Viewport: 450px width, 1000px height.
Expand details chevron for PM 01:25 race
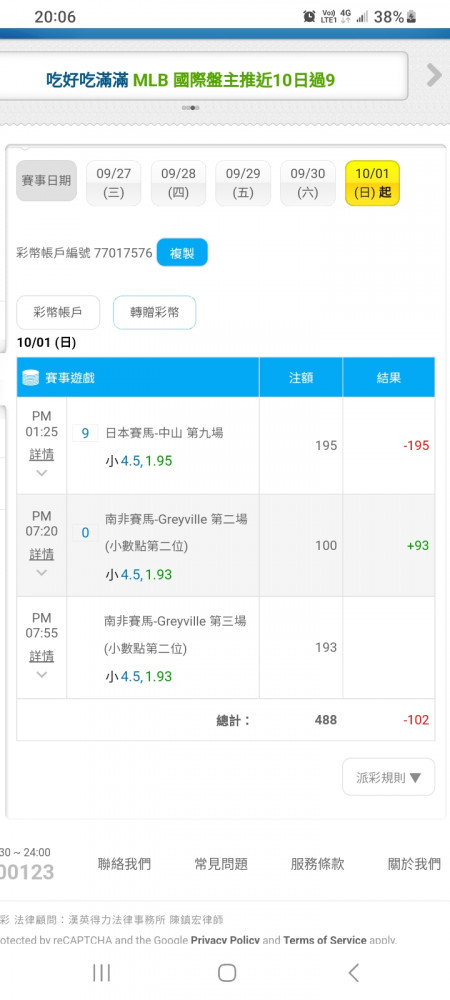coord(41,473)
